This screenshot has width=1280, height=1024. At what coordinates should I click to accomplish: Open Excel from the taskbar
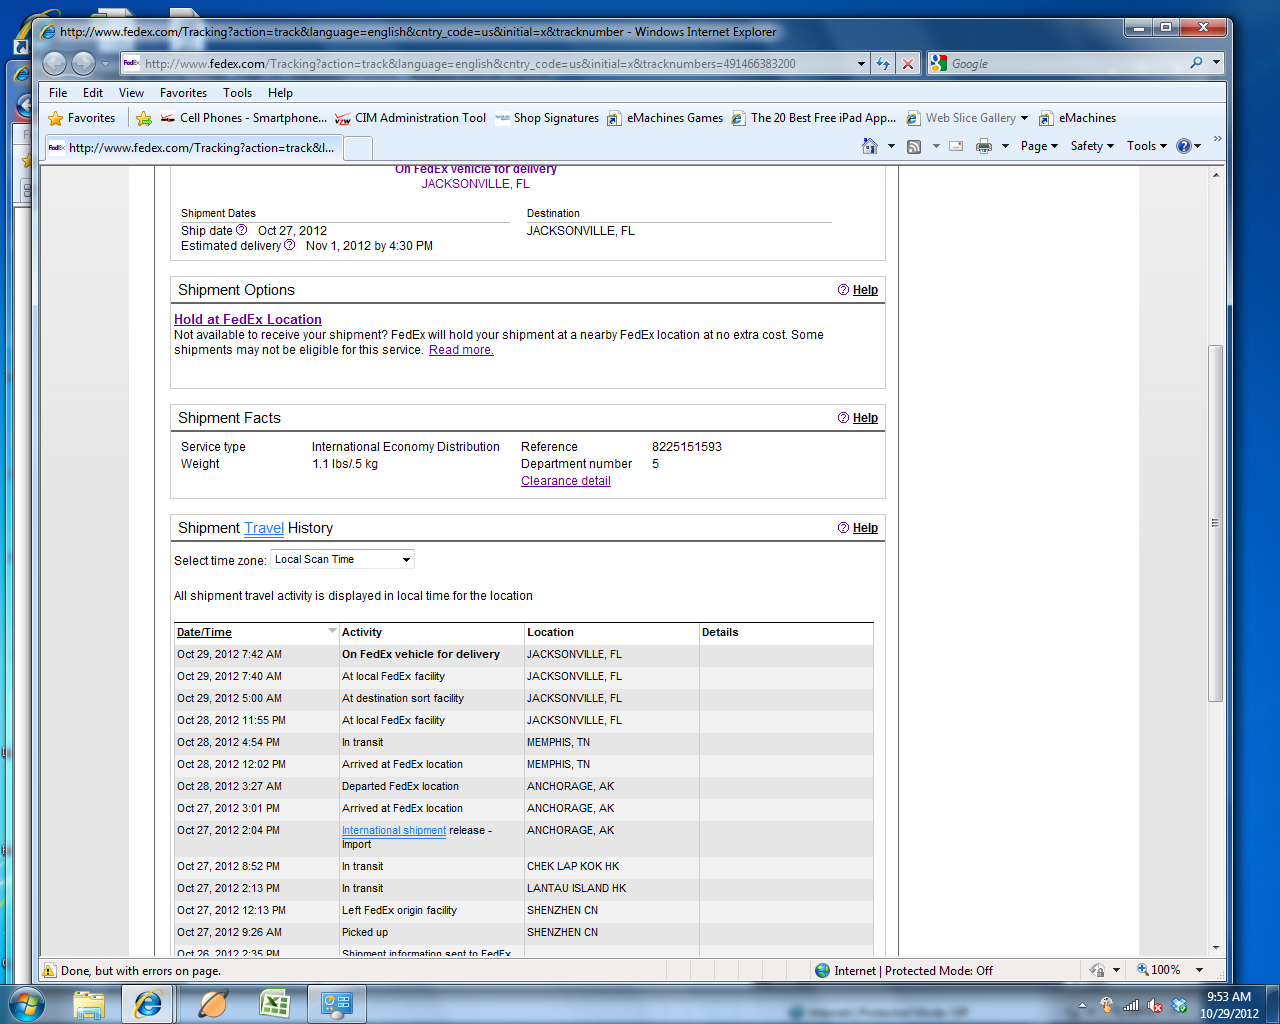pyautogui.click(x=274, y=1004)
